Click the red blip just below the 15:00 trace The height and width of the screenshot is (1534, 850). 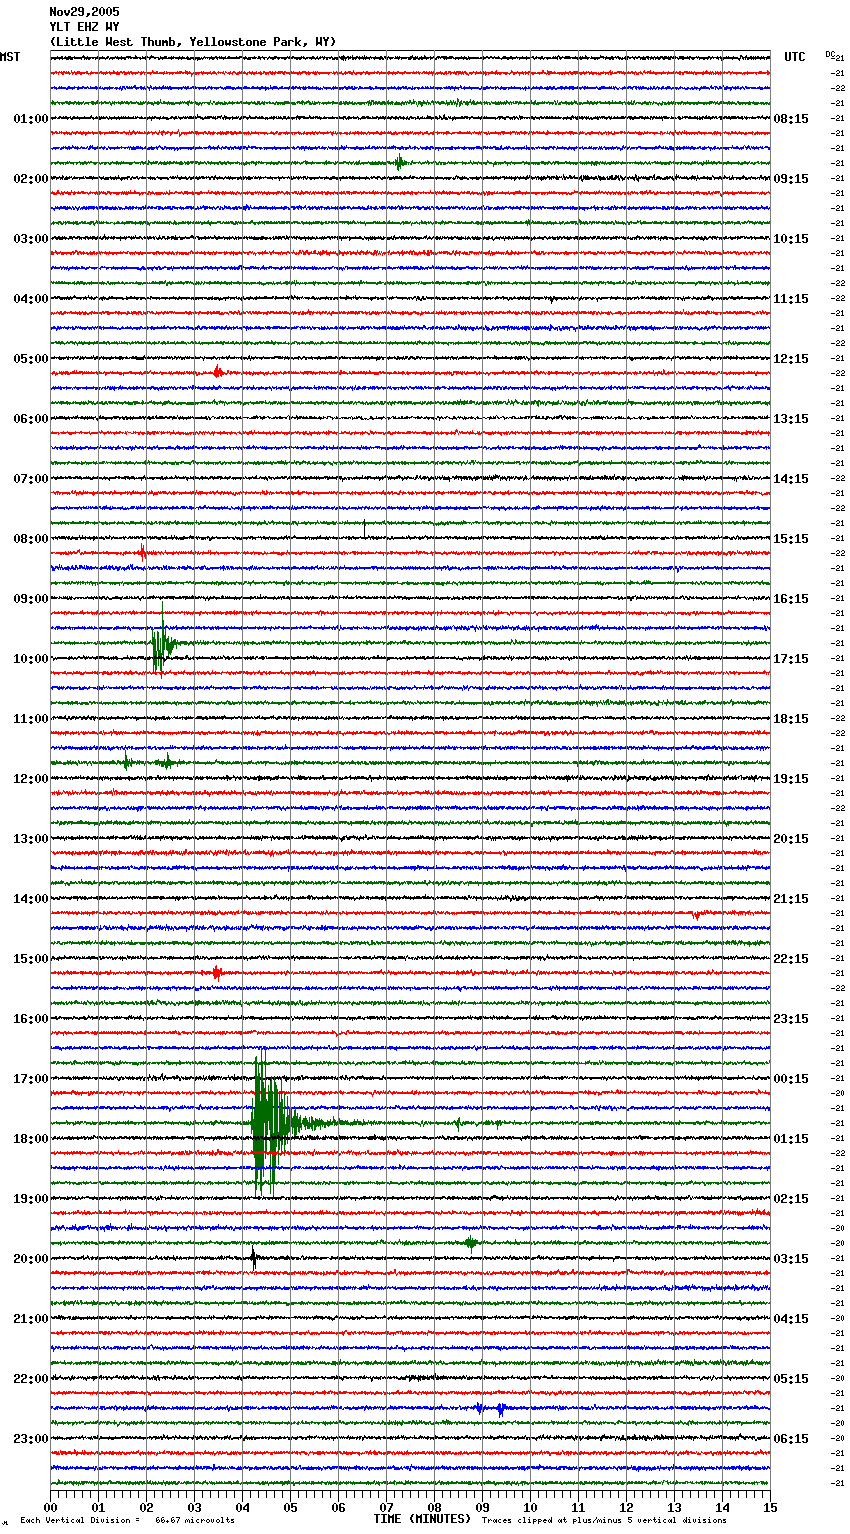pyautogui.click(x=217, y=973)
